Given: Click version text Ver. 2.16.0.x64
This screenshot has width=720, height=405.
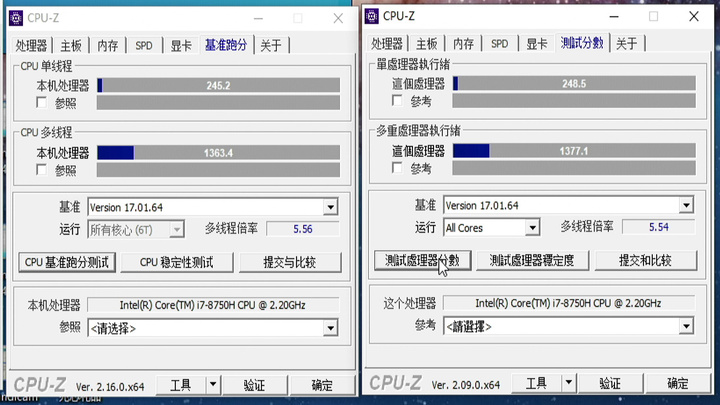Looking at the screenshot, I should coord(110,387).
